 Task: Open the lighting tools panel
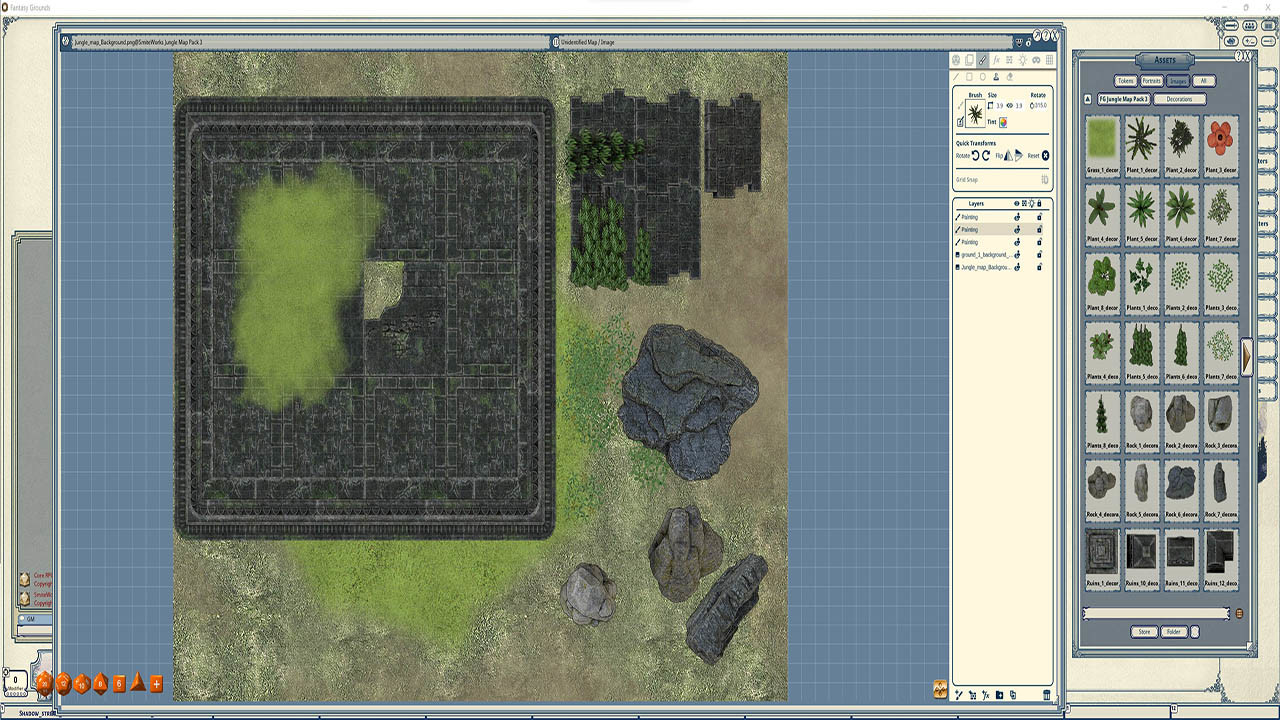coord(1024,60)
